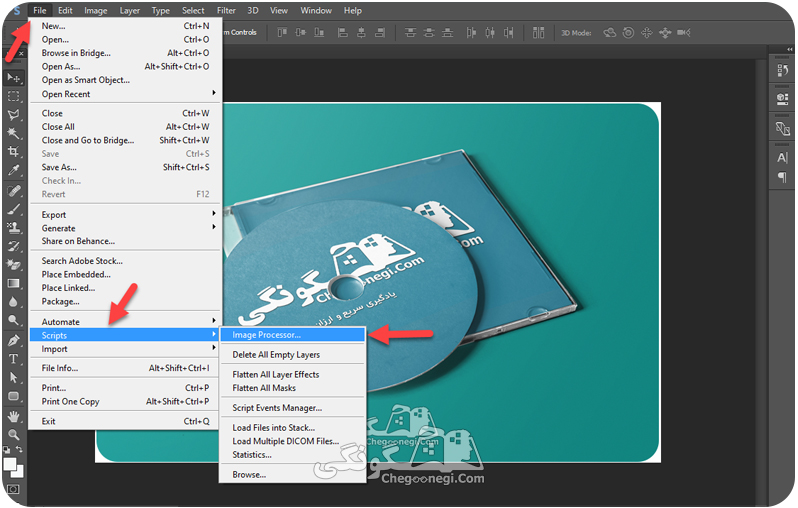Select the Hand tool
The width and height of the screenshot is (798, 508).
[14, 416]
